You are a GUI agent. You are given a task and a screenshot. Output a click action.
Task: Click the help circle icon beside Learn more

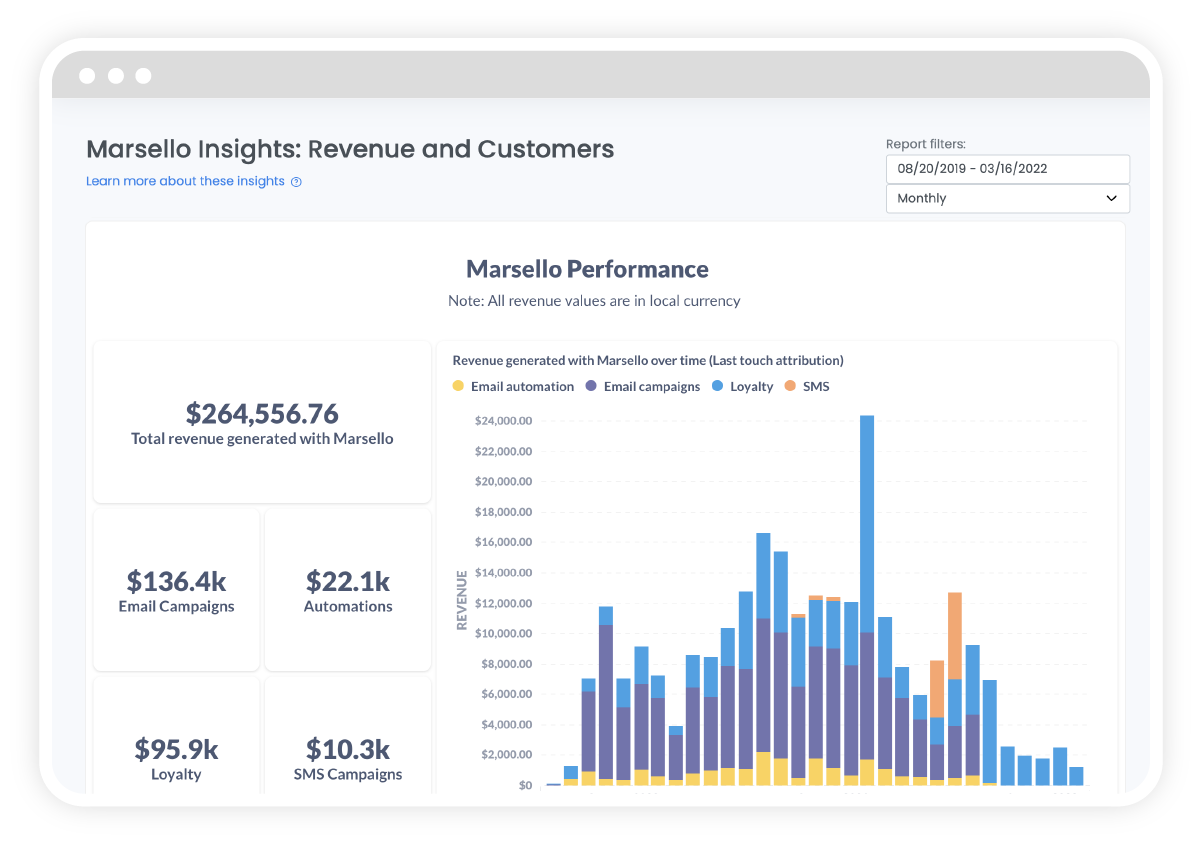296,182
